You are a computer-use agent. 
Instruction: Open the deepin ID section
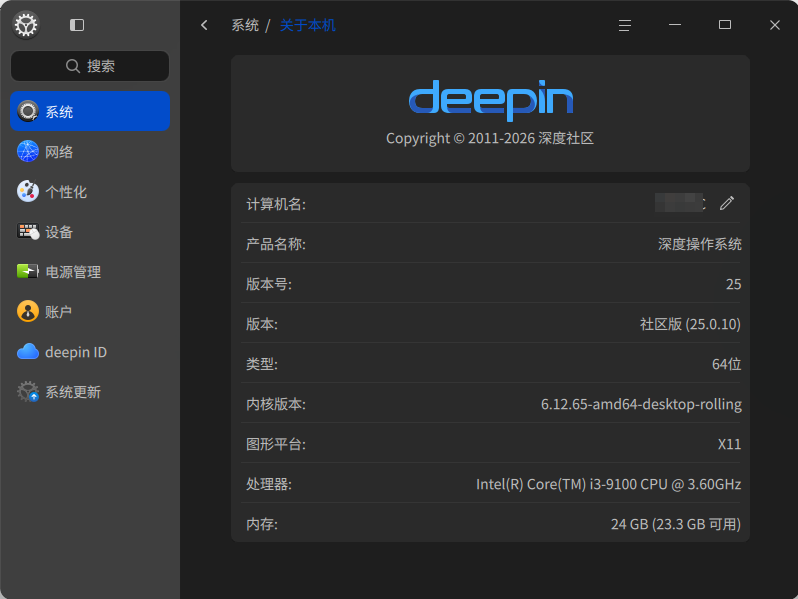pyautogui.click(x=90, y=352)
